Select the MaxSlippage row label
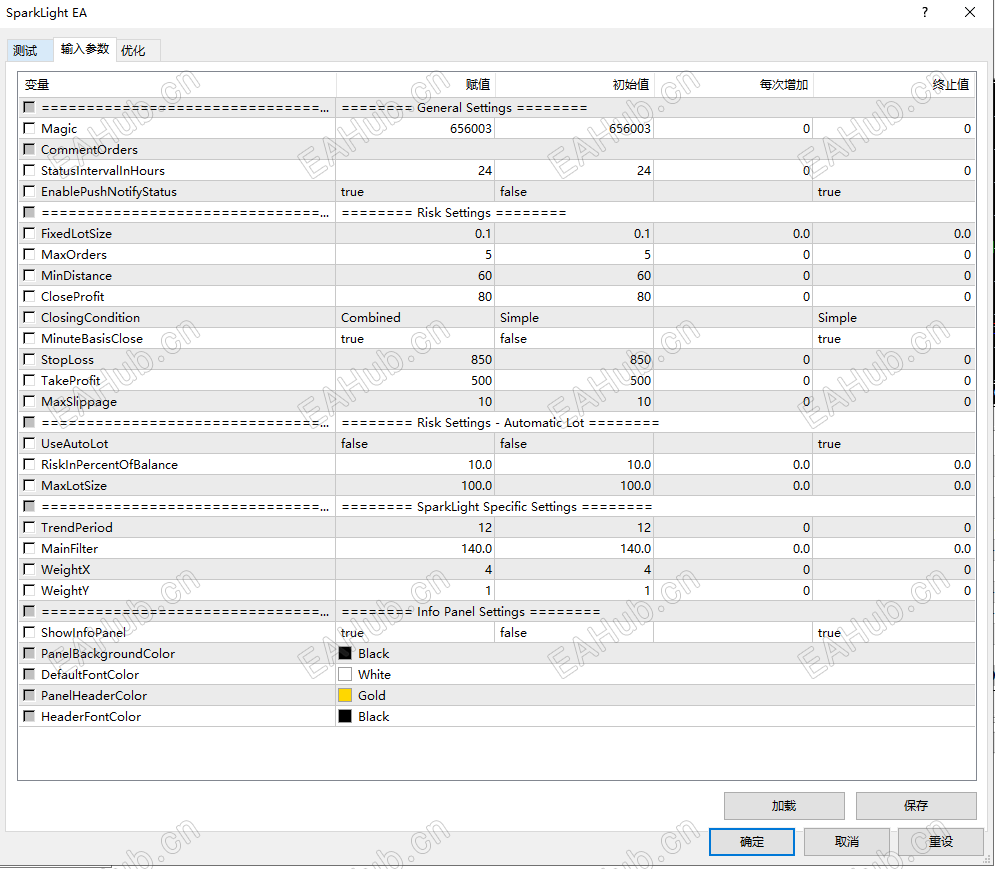 79,401
